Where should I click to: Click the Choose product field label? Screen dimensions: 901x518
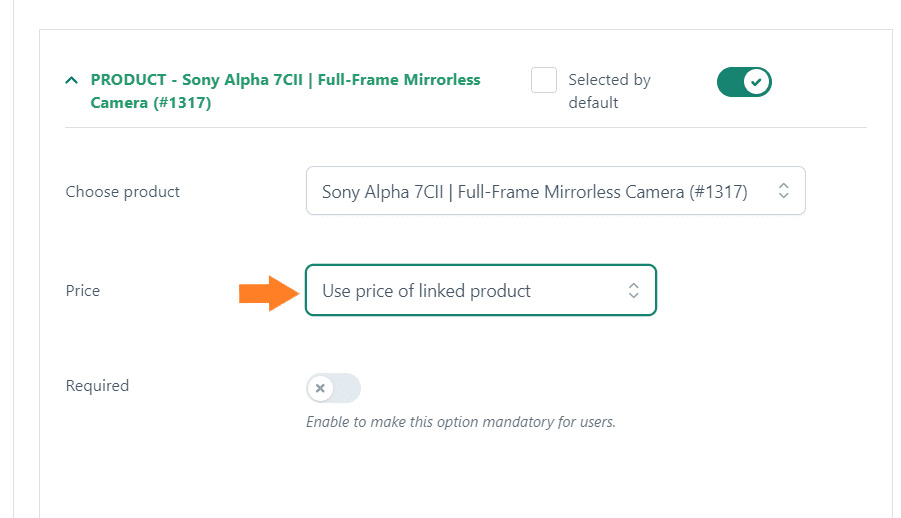[122, 192]
